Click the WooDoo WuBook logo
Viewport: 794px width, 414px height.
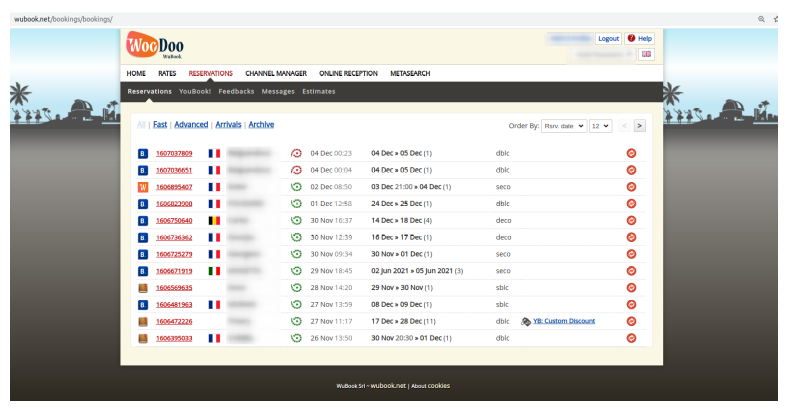[x=155, y=46]
